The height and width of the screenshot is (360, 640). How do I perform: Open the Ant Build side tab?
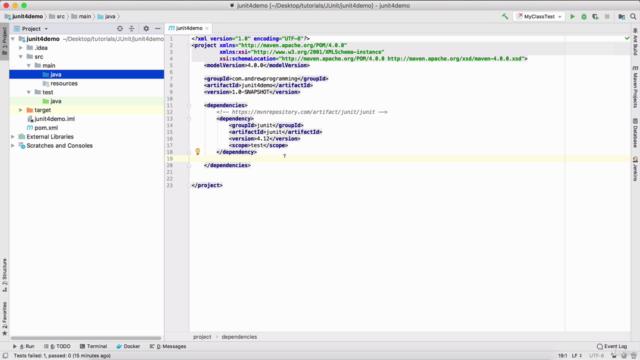[x=635, y=42]
